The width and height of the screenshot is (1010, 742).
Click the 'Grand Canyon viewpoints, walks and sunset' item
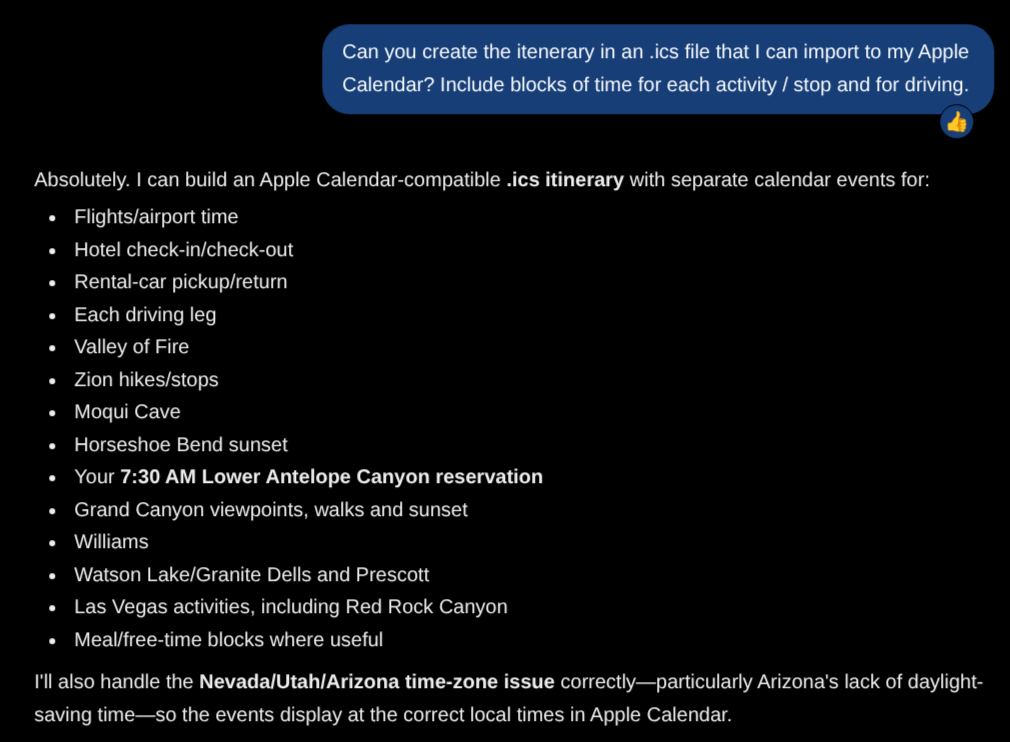coord(271,509)
